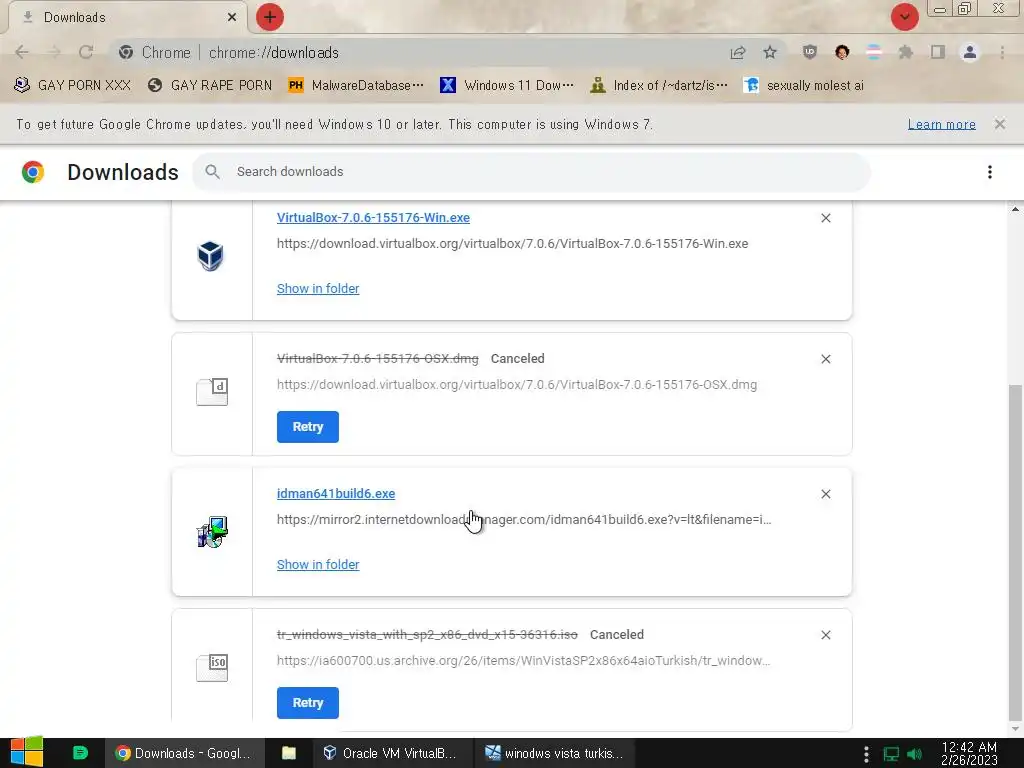Screen dimensions: 1024x768
Task: Go back with the browser back arrow
Action: click(x=22, y=52)
